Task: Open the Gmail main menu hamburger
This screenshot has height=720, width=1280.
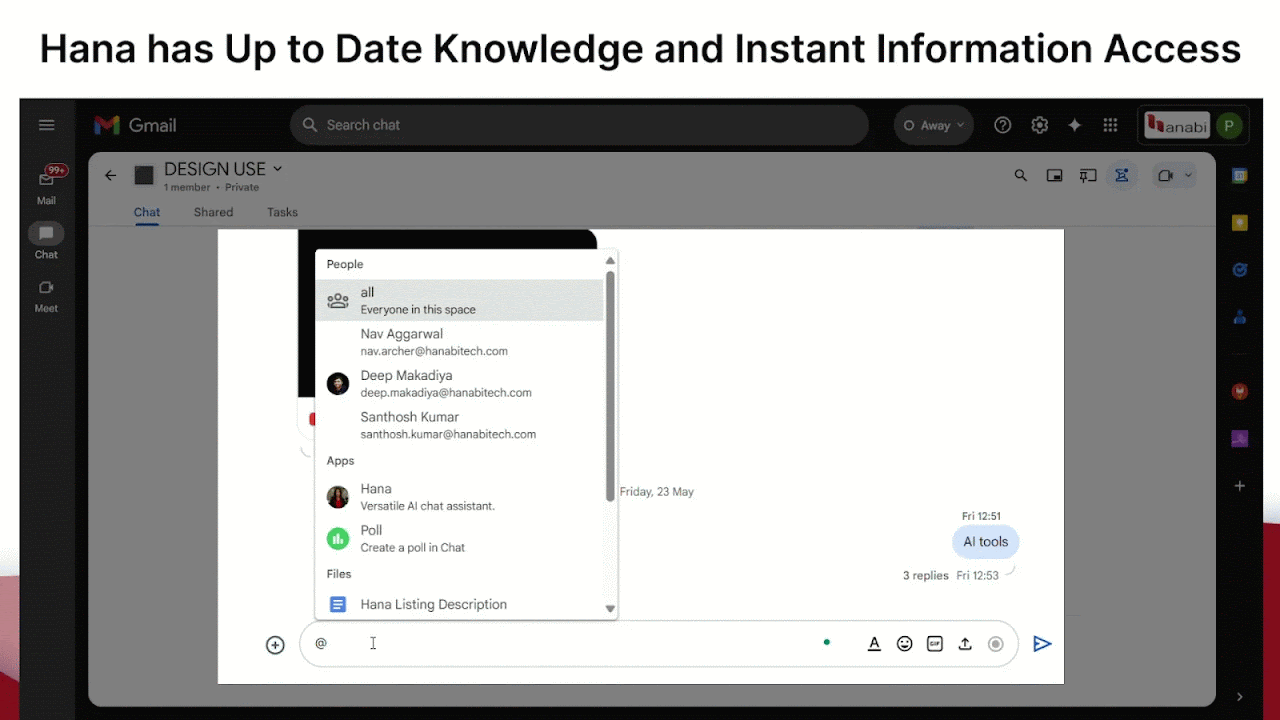Action: point(46,125)
